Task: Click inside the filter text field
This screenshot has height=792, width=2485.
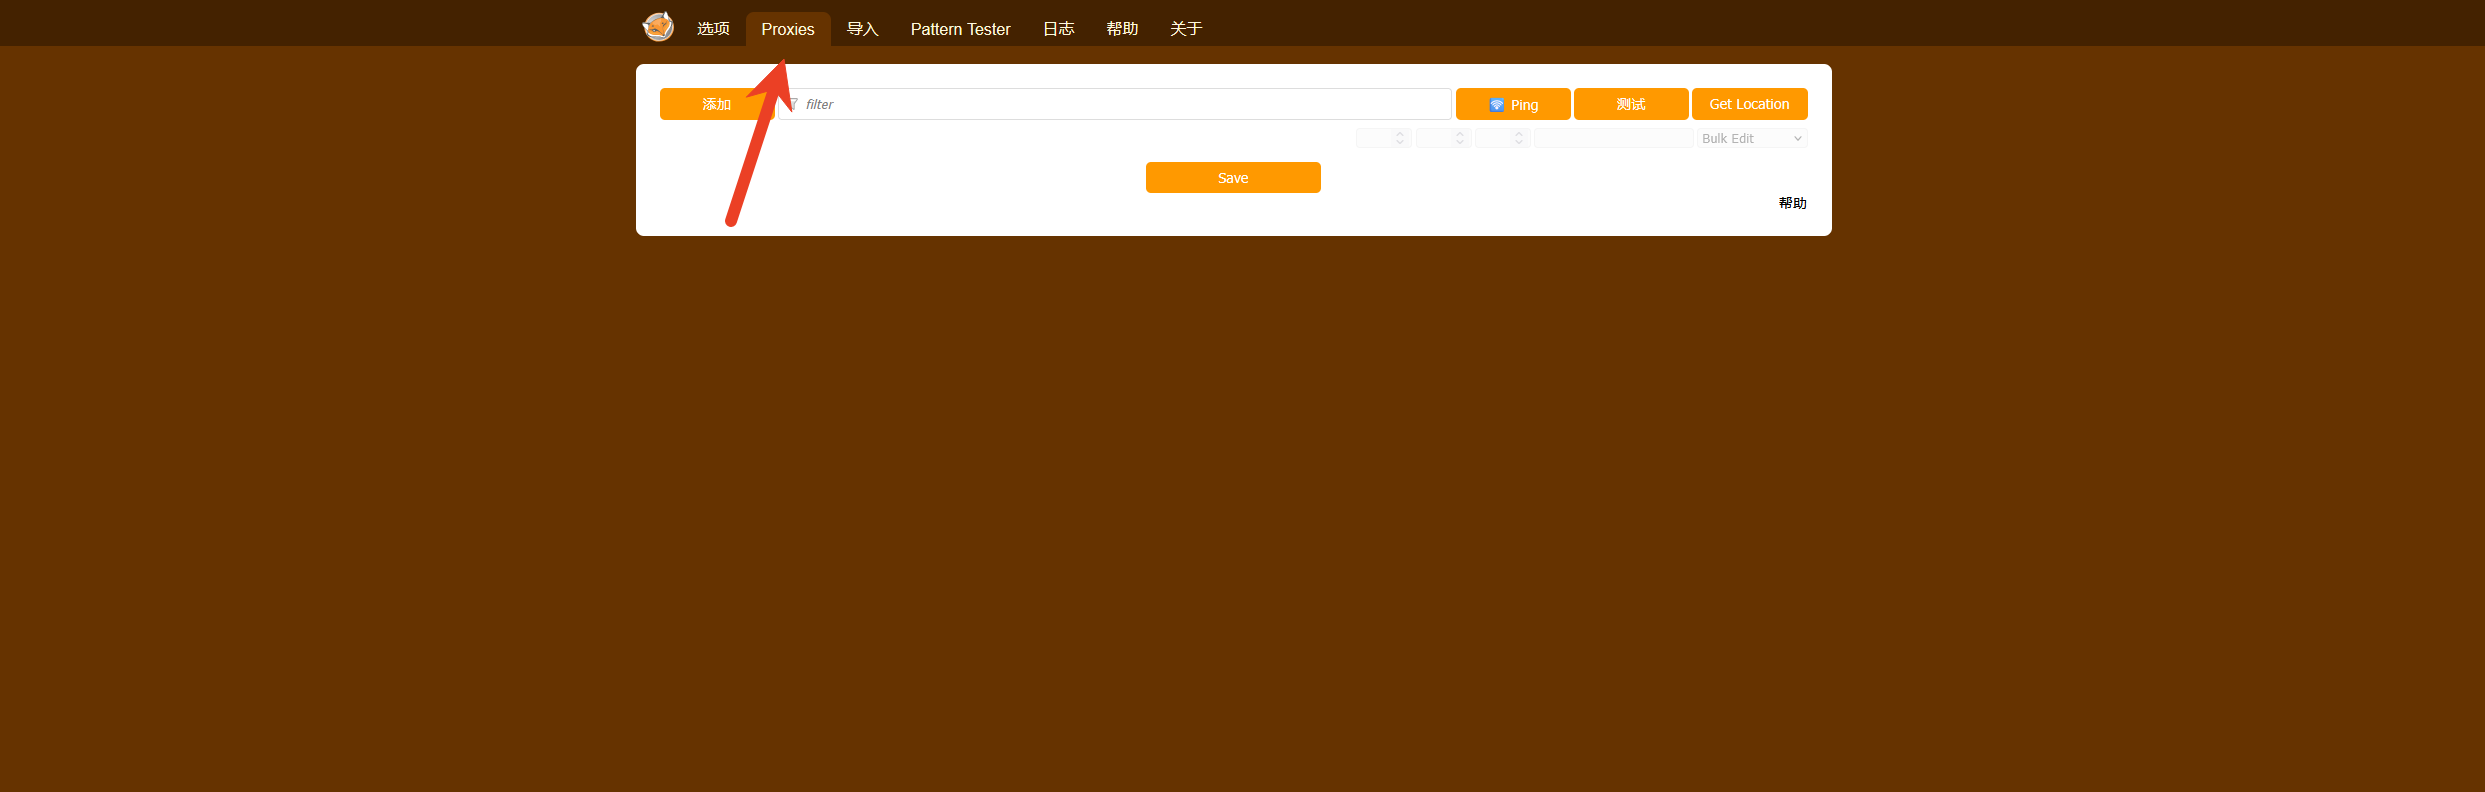Action: (1120, 104)
